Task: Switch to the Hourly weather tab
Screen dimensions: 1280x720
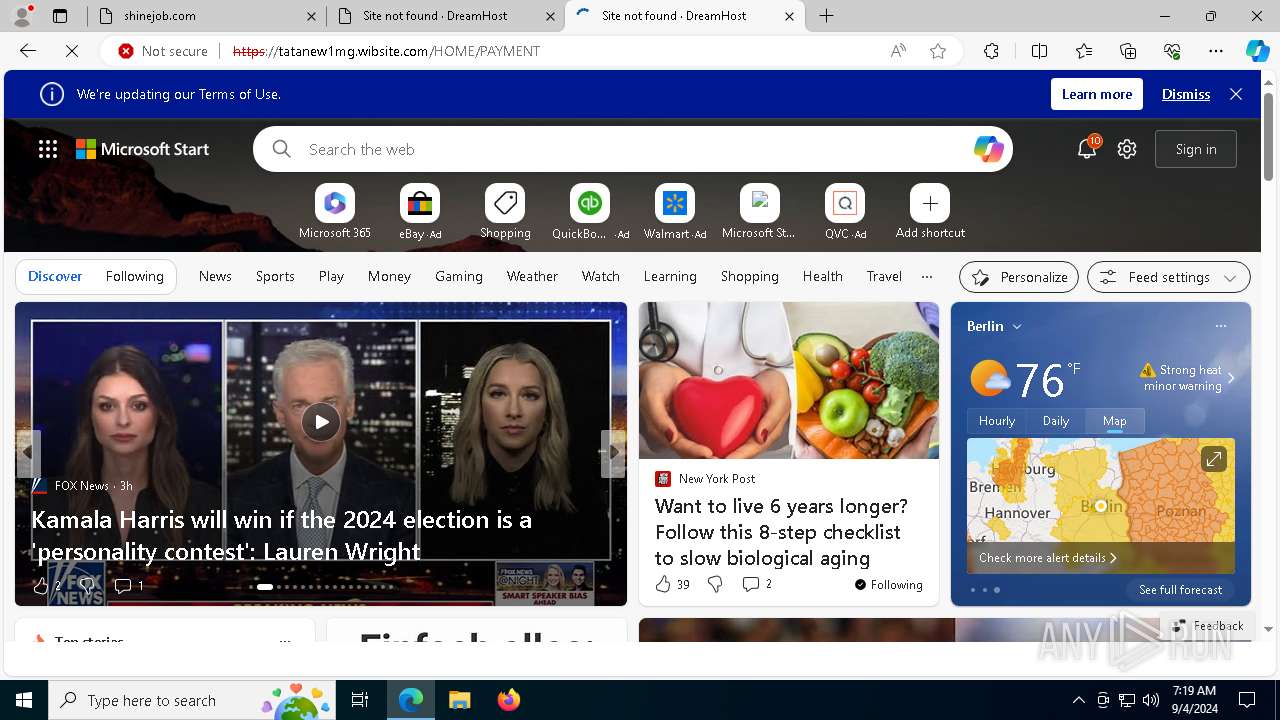Action: [x=996, y=421]
